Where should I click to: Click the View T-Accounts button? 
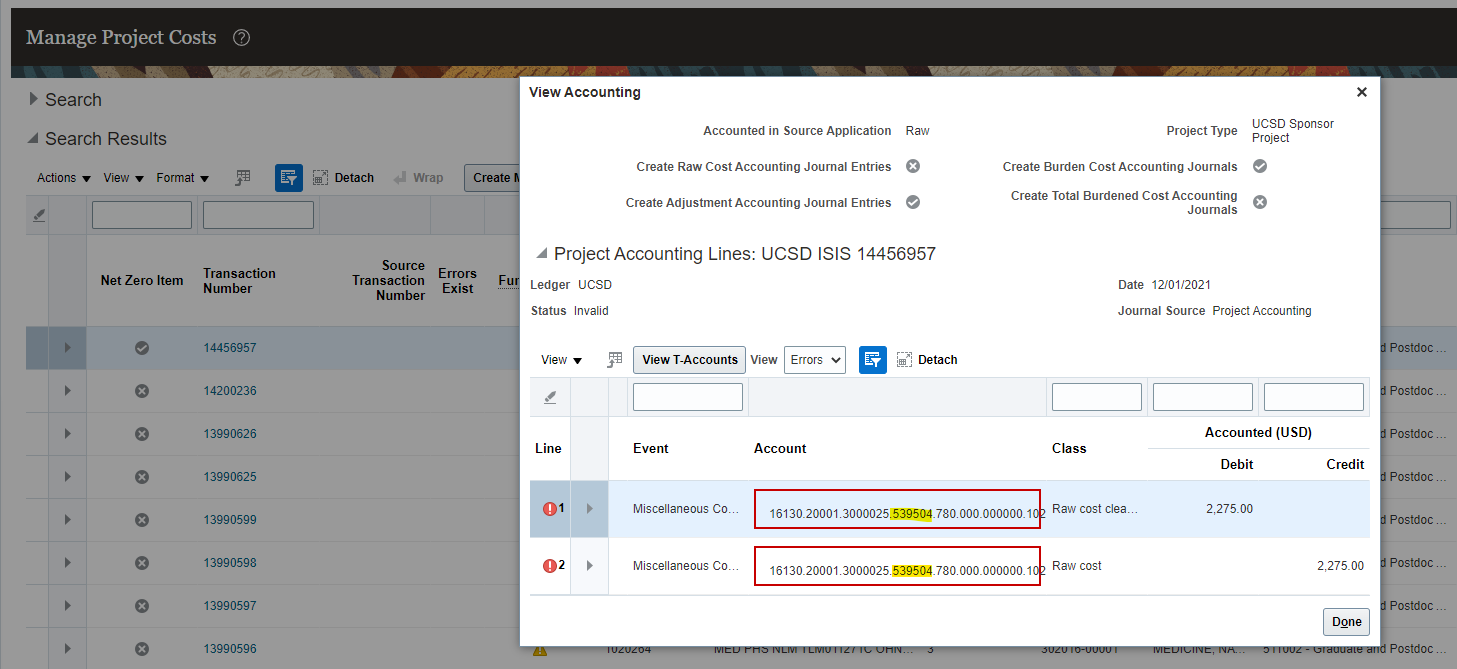pos(689,360)
